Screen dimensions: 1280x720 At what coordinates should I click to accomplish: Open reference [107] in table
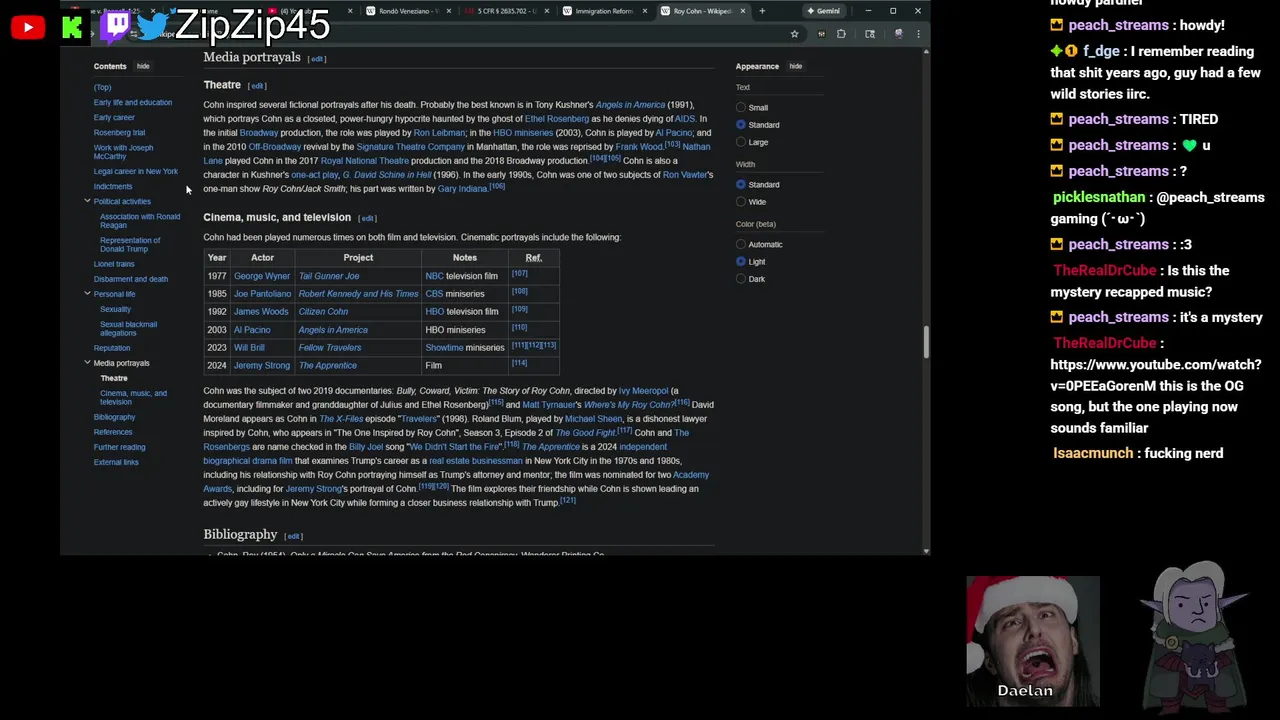[x=519, y=274]
